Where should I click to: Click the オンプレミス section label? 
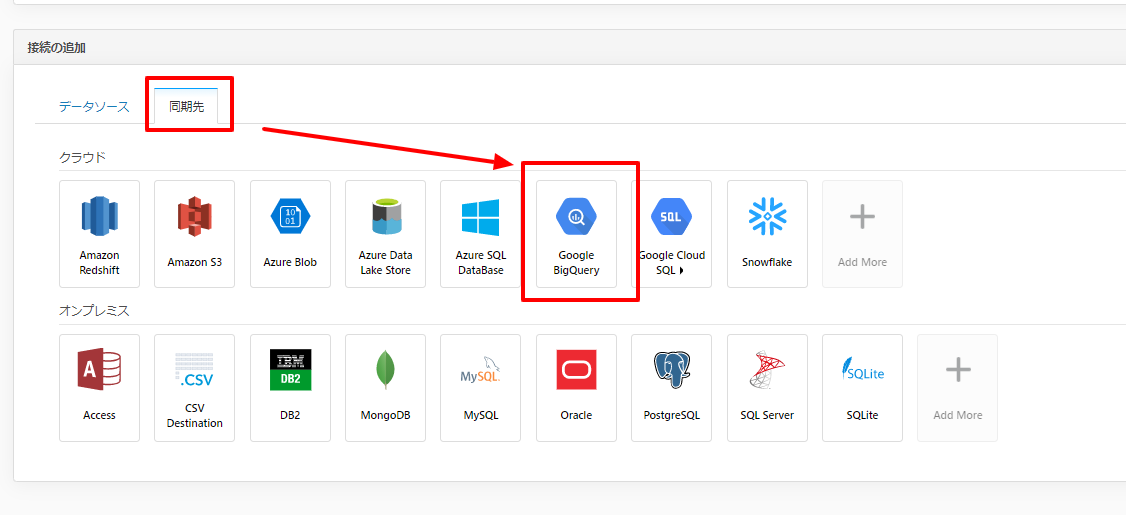(94, 310)
